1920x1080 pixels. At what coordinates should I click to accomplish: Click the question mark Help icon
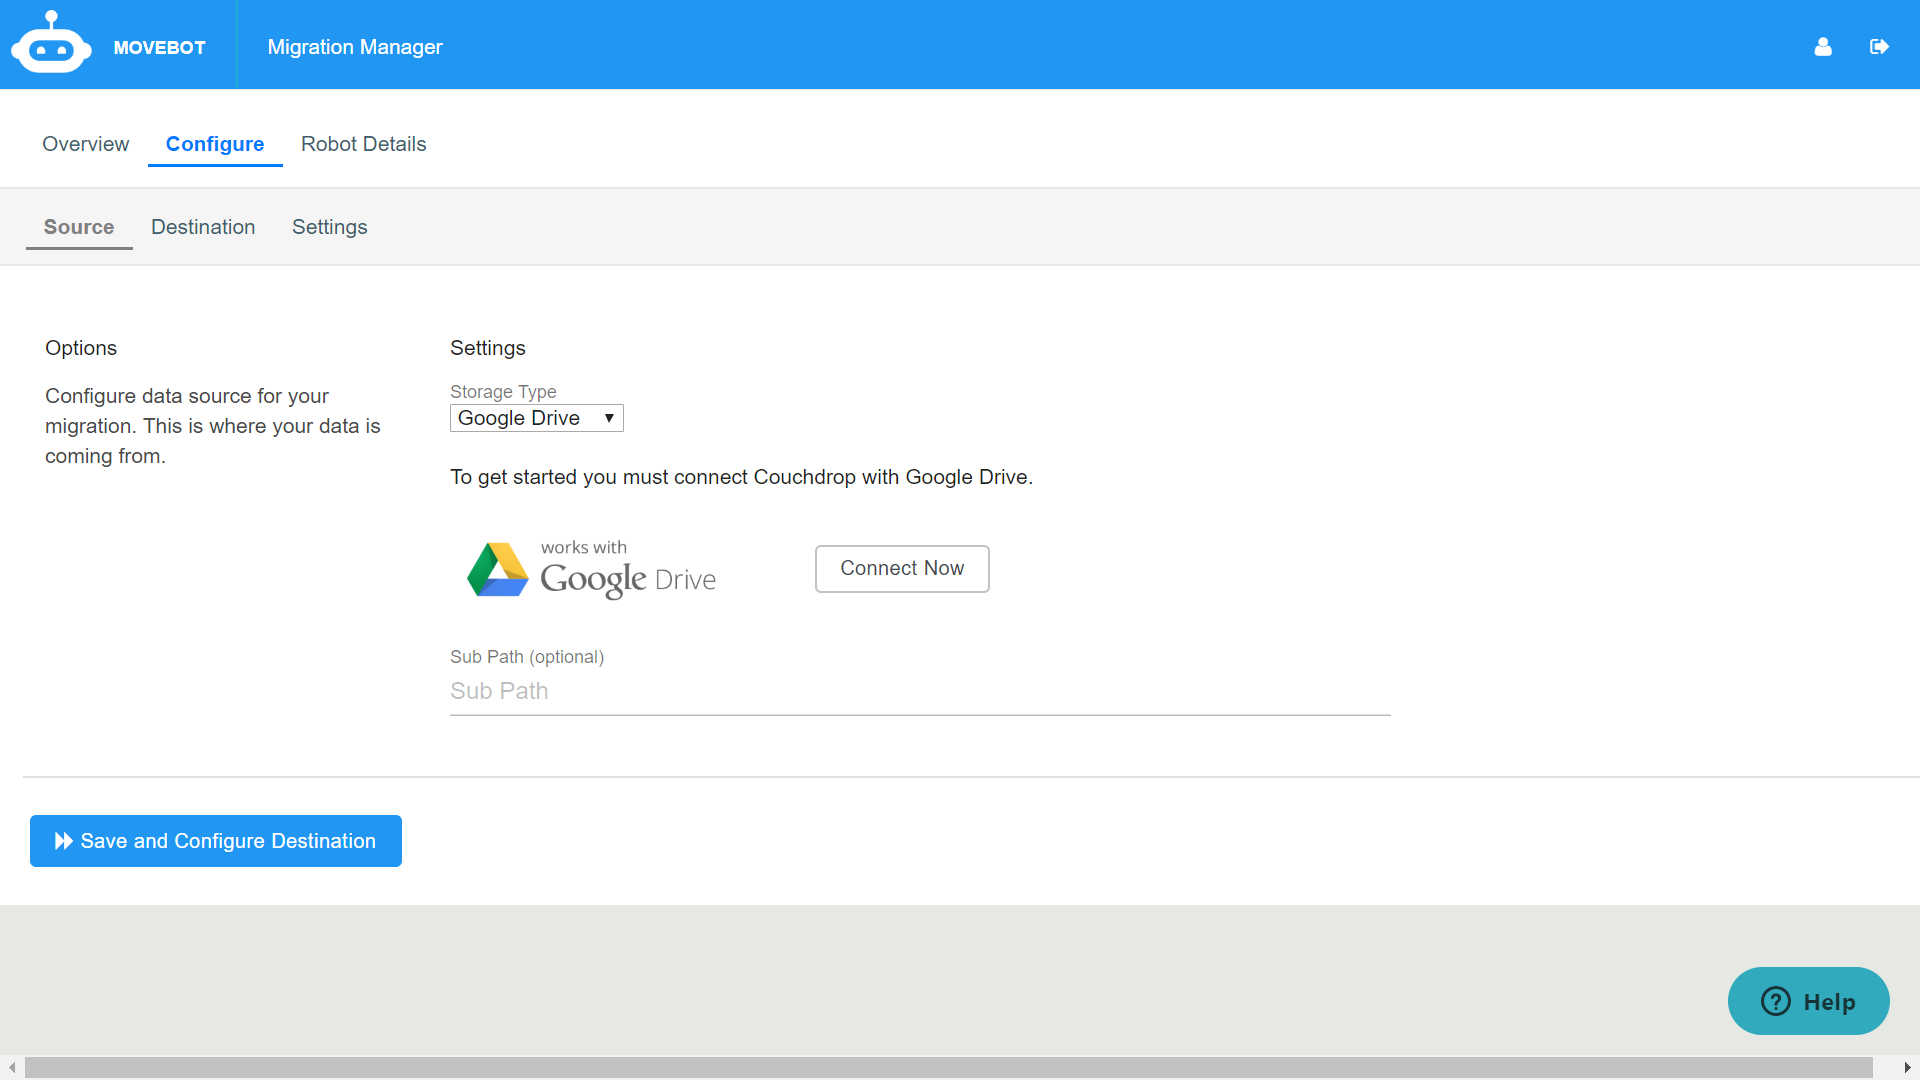pyautogui.click(x=1776, y=1001)
